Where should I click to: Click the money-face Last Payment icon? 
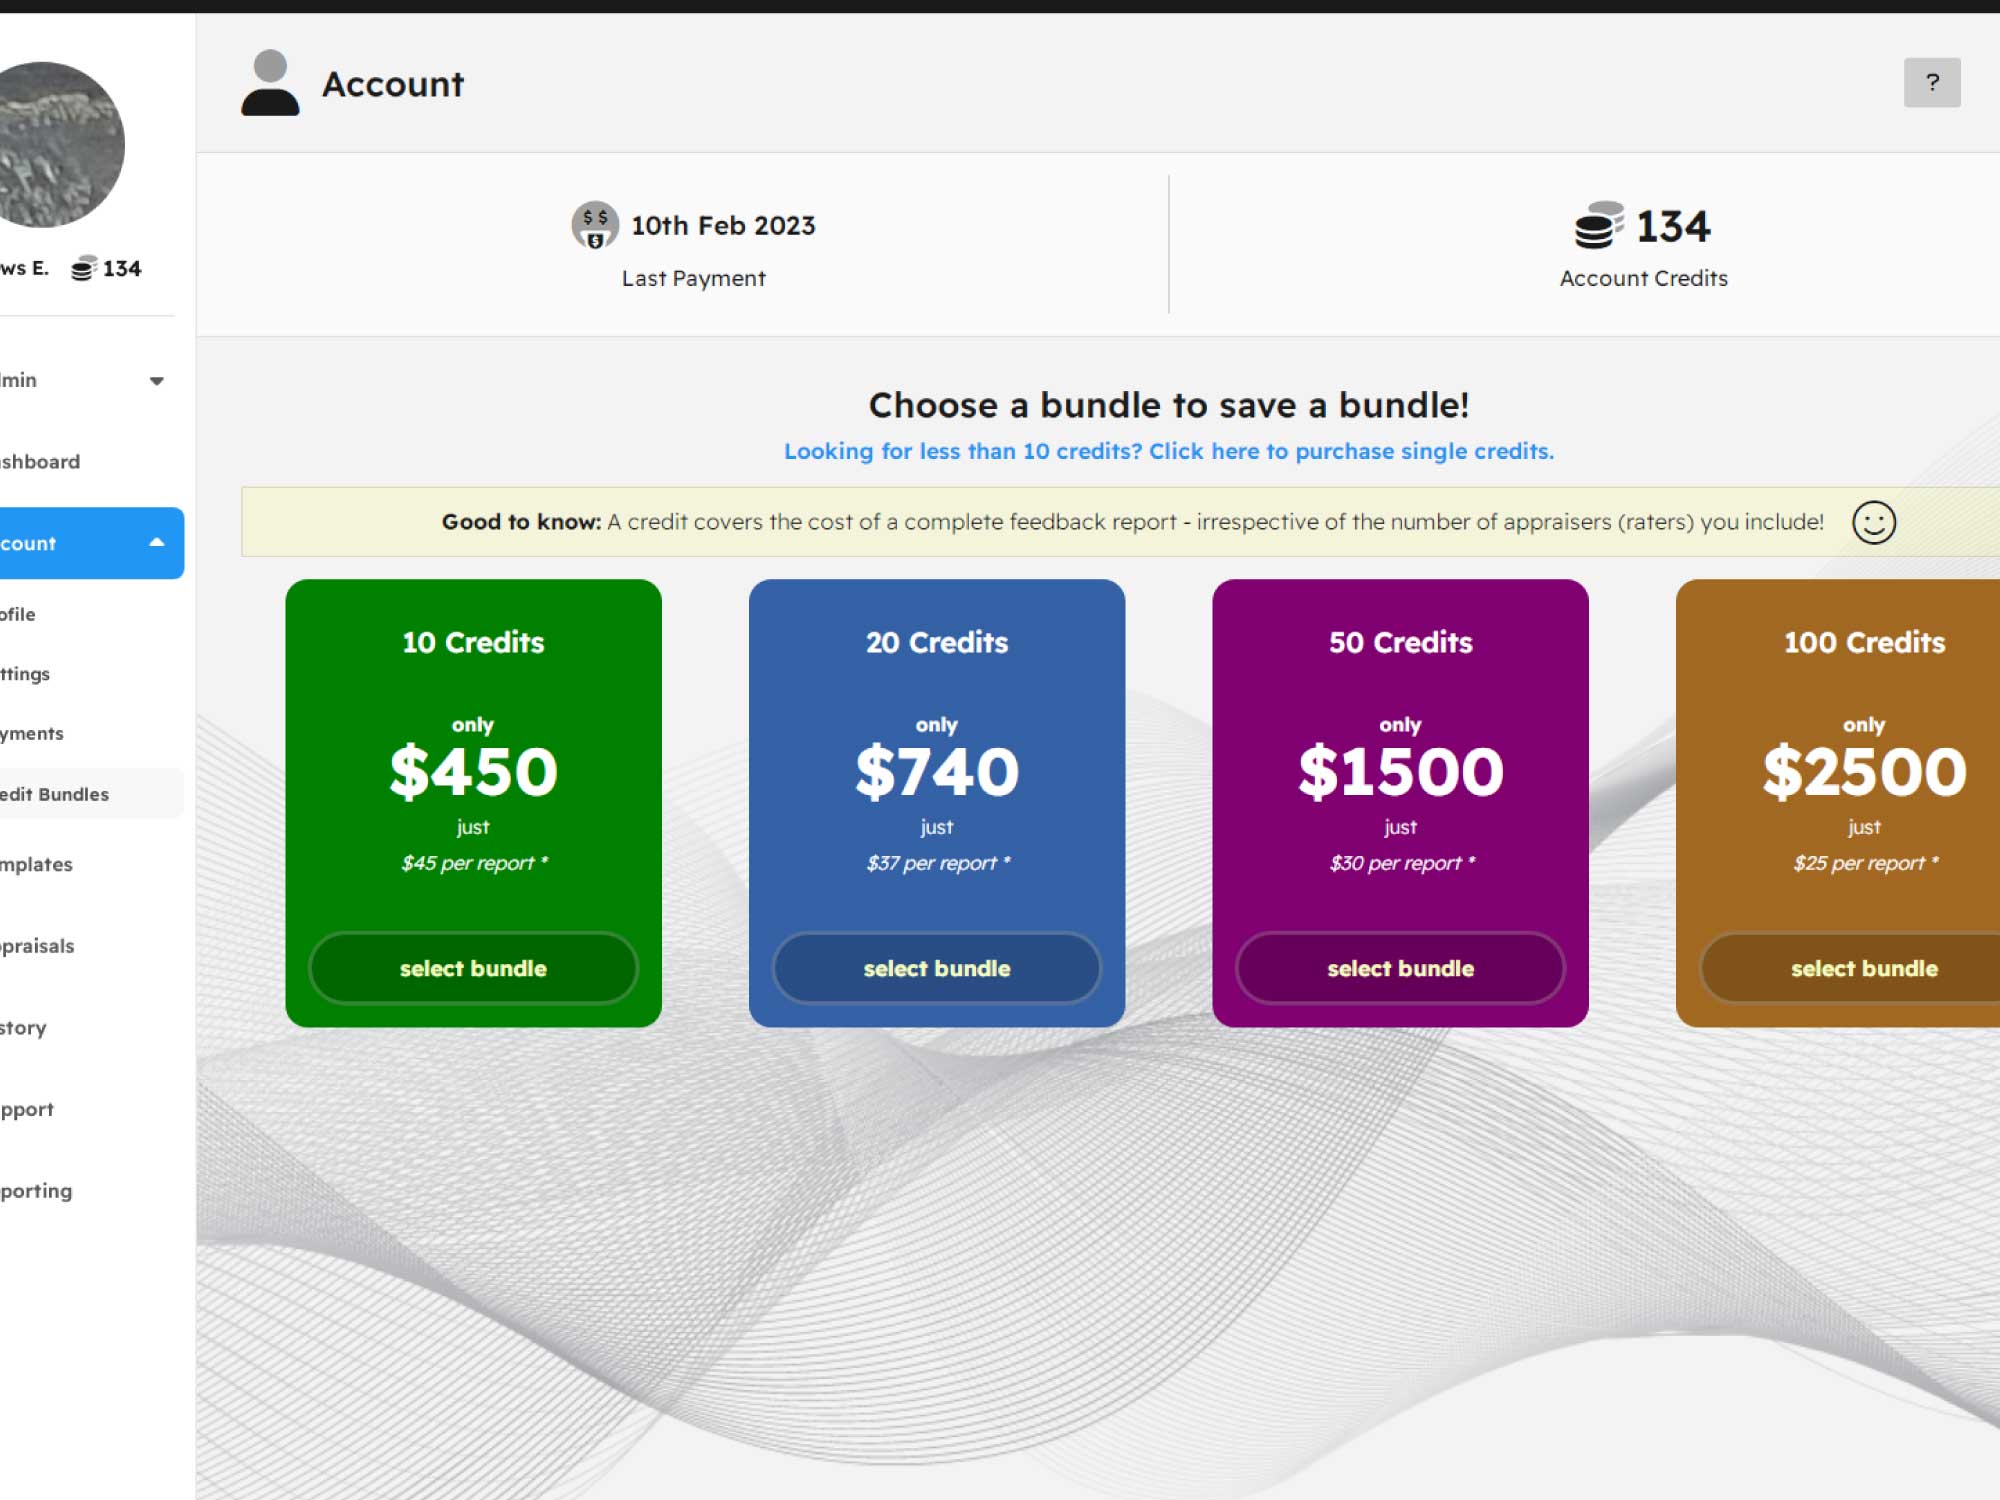tap(594, 225)
